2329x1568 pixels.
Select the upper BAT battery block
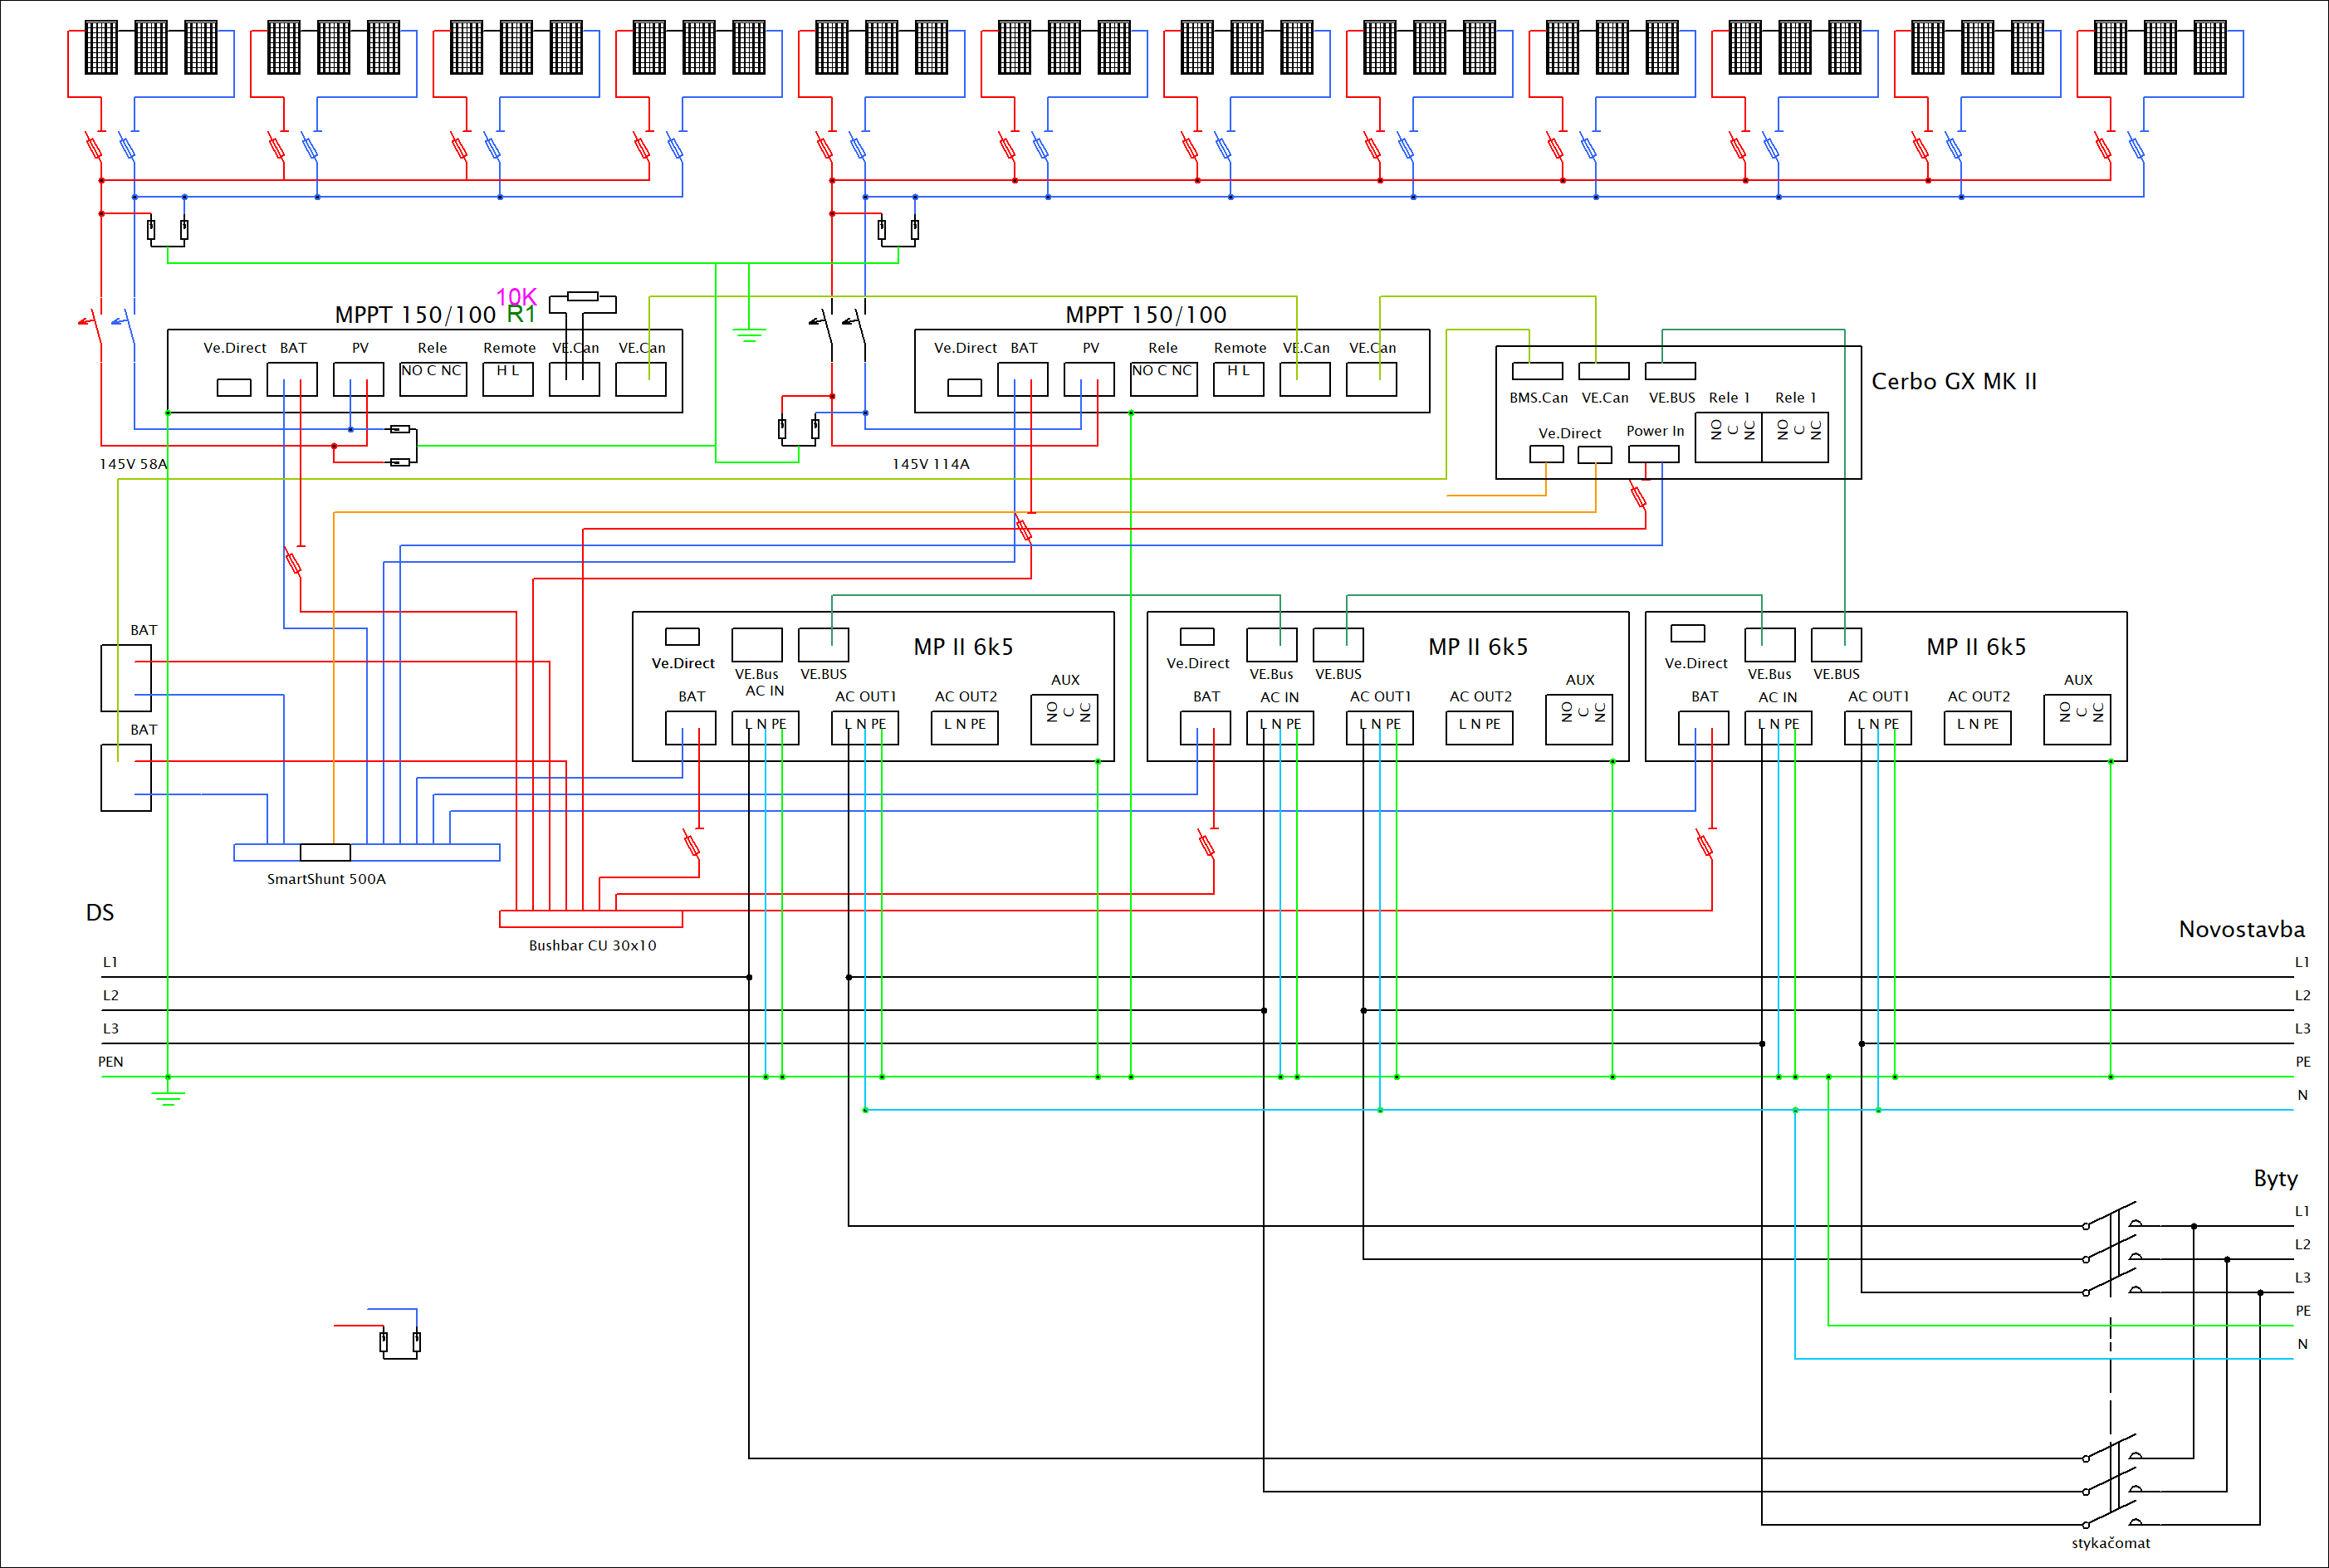(126, 678)
